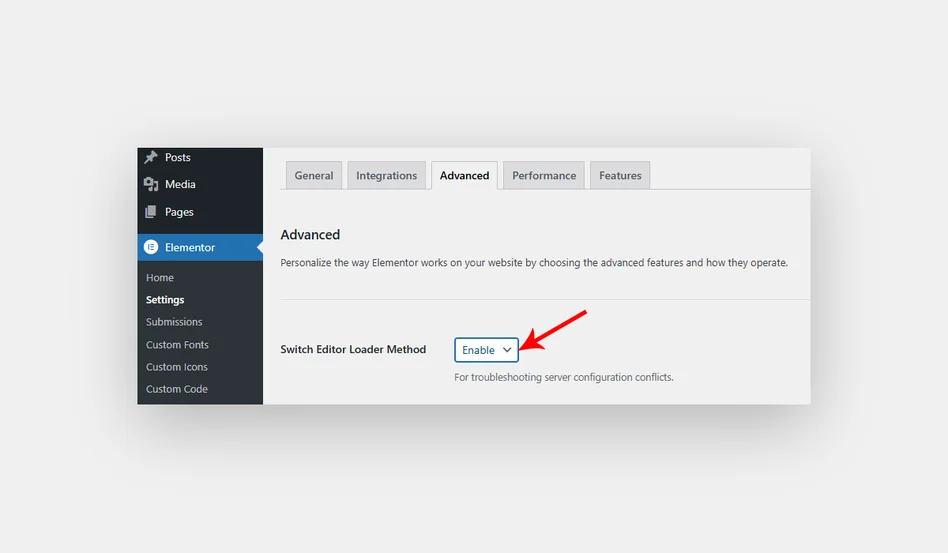Click the Pages icon in sidebar
The height and width of the screenshot is (553, 948).
pyautogui.click(x=151, y=212)
